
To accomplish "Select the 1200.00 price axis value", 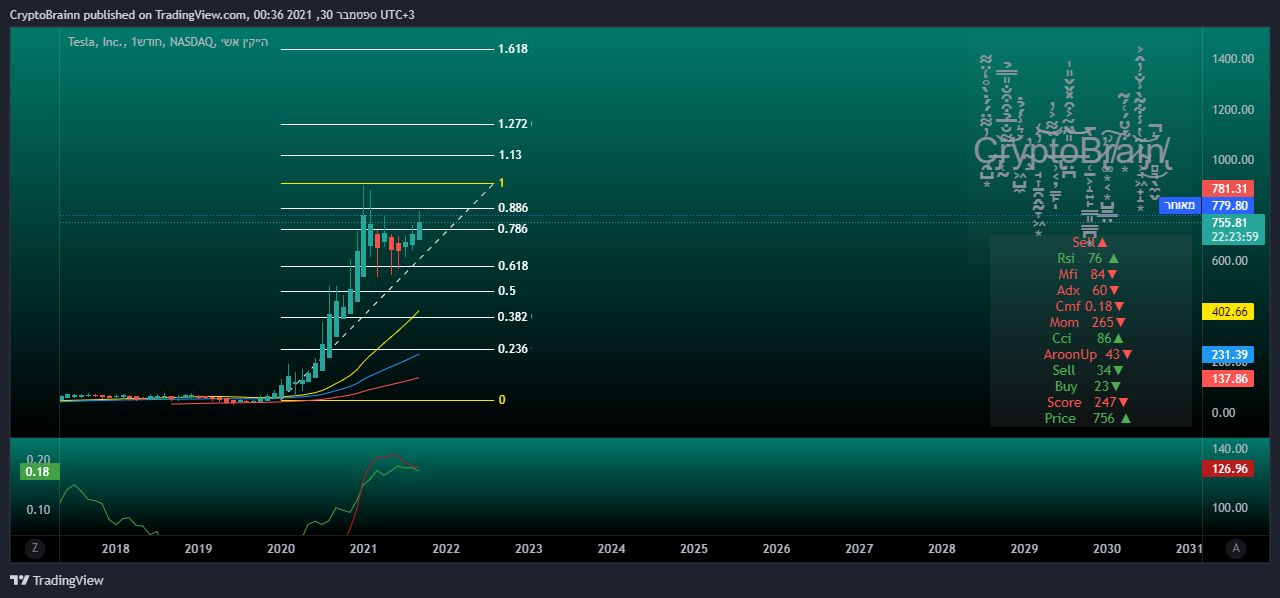I will pyautogui.click(x=1233, y=109).
